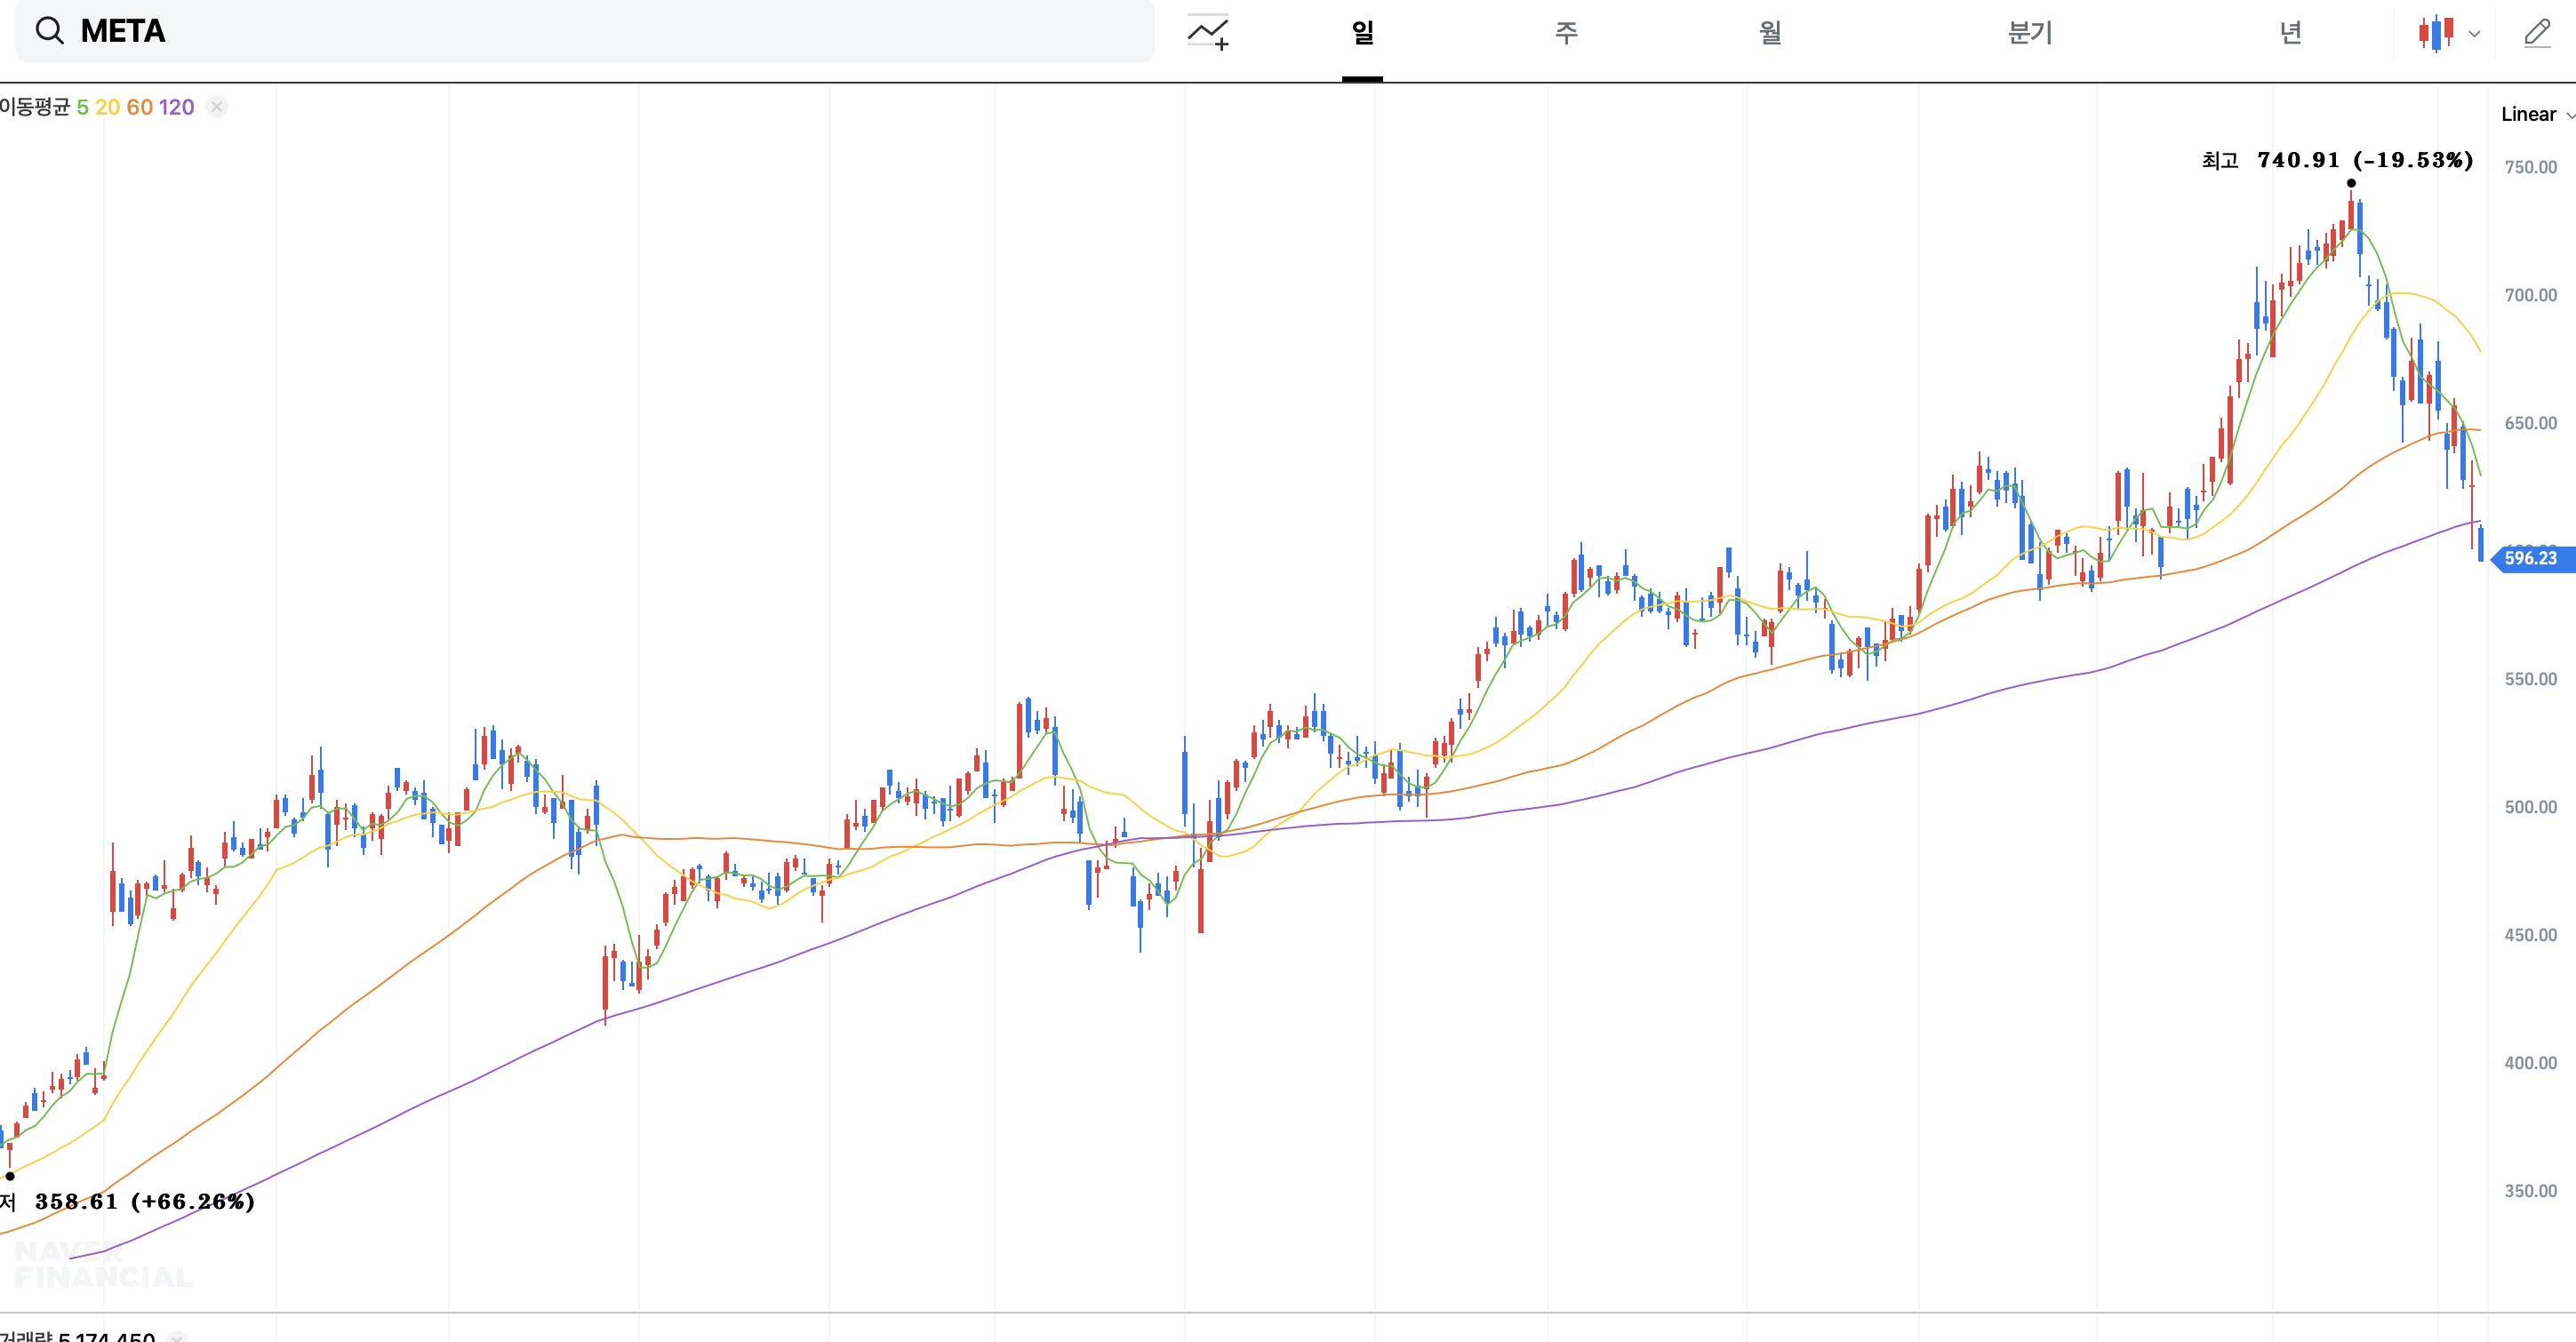This screenshot has height=1342, width=2576.
Task: Open the Linear scale dropdown
Action: (x=2536, y=114)
